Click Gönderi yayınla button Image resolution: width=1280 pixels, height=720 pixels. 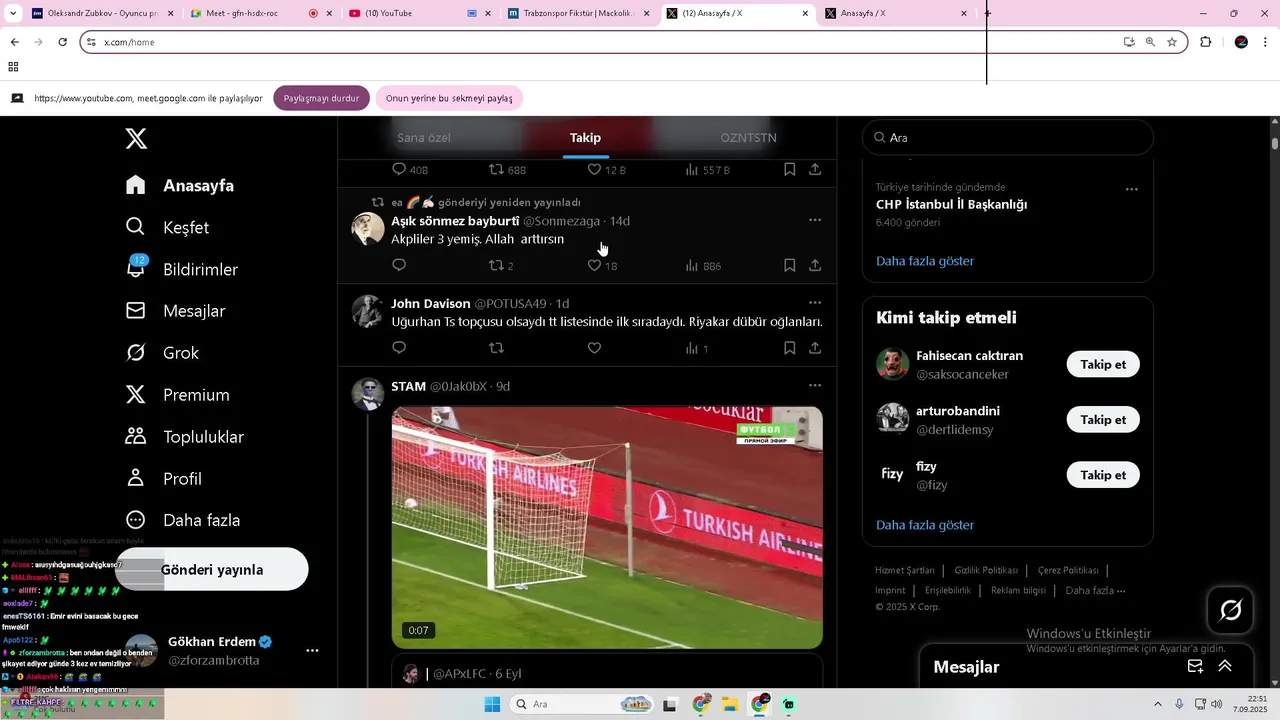[x=212, y=570]
